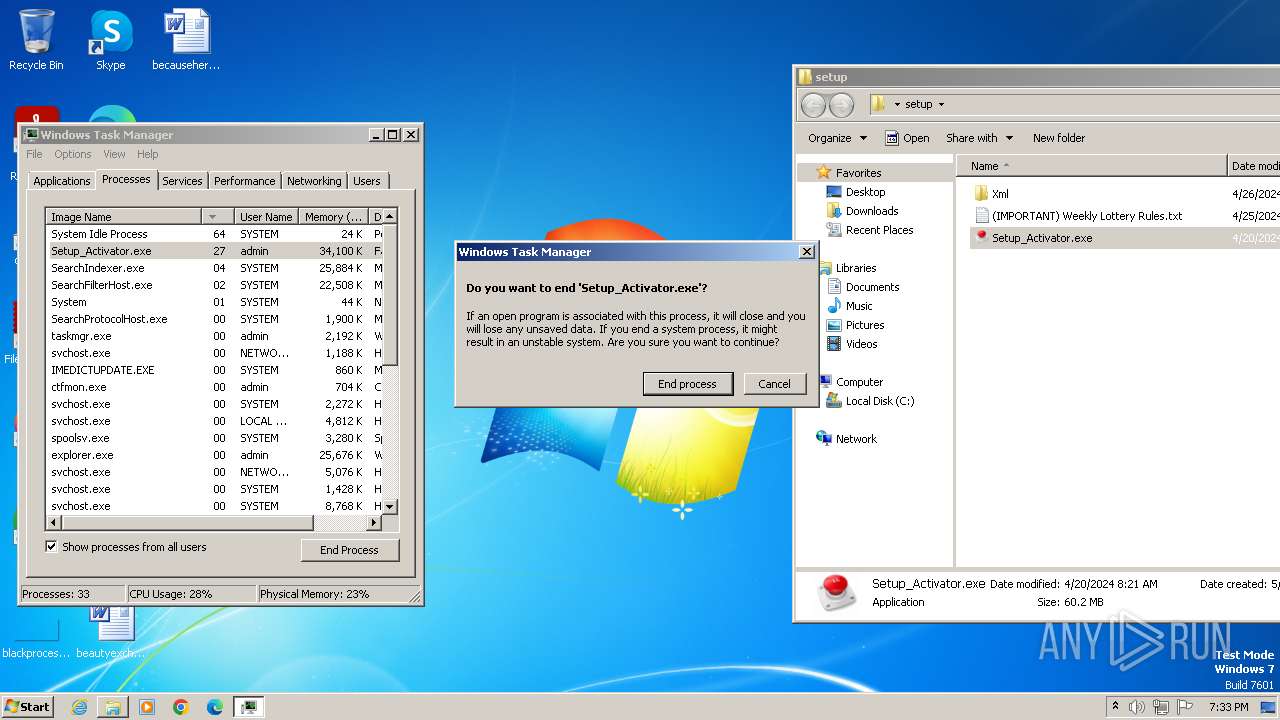Click New folder in Explorer toolbar
Image resolution: width=1280 pixels, height=720 pixels.
[x=1059, y=138]
